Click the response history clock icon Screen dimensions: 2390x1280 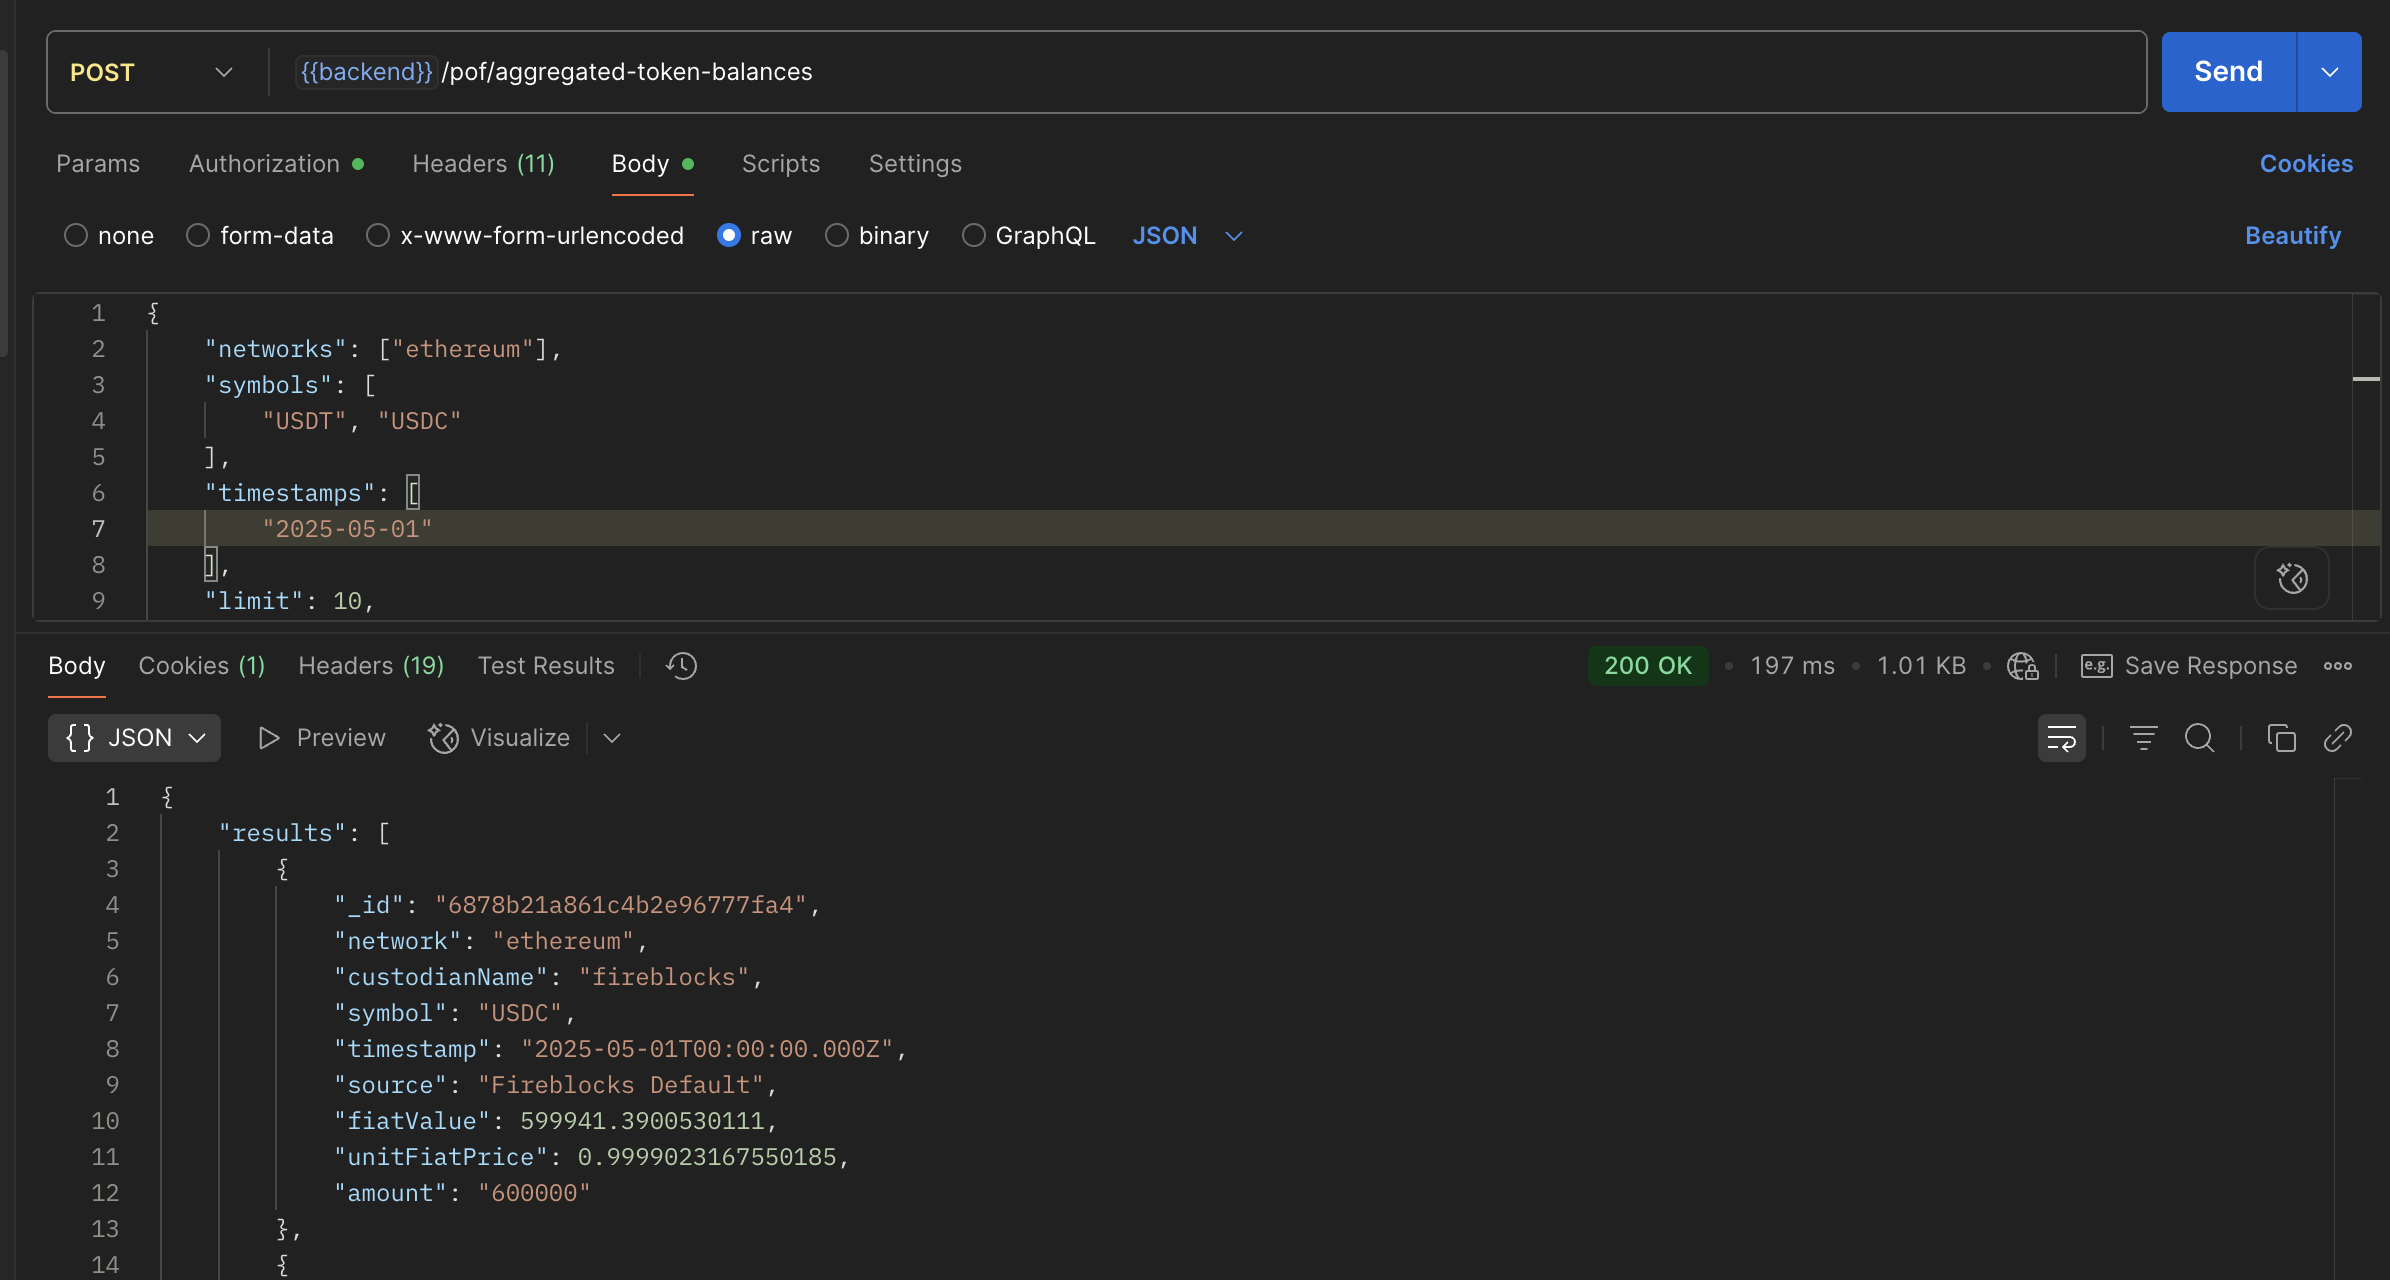(682, 666)
